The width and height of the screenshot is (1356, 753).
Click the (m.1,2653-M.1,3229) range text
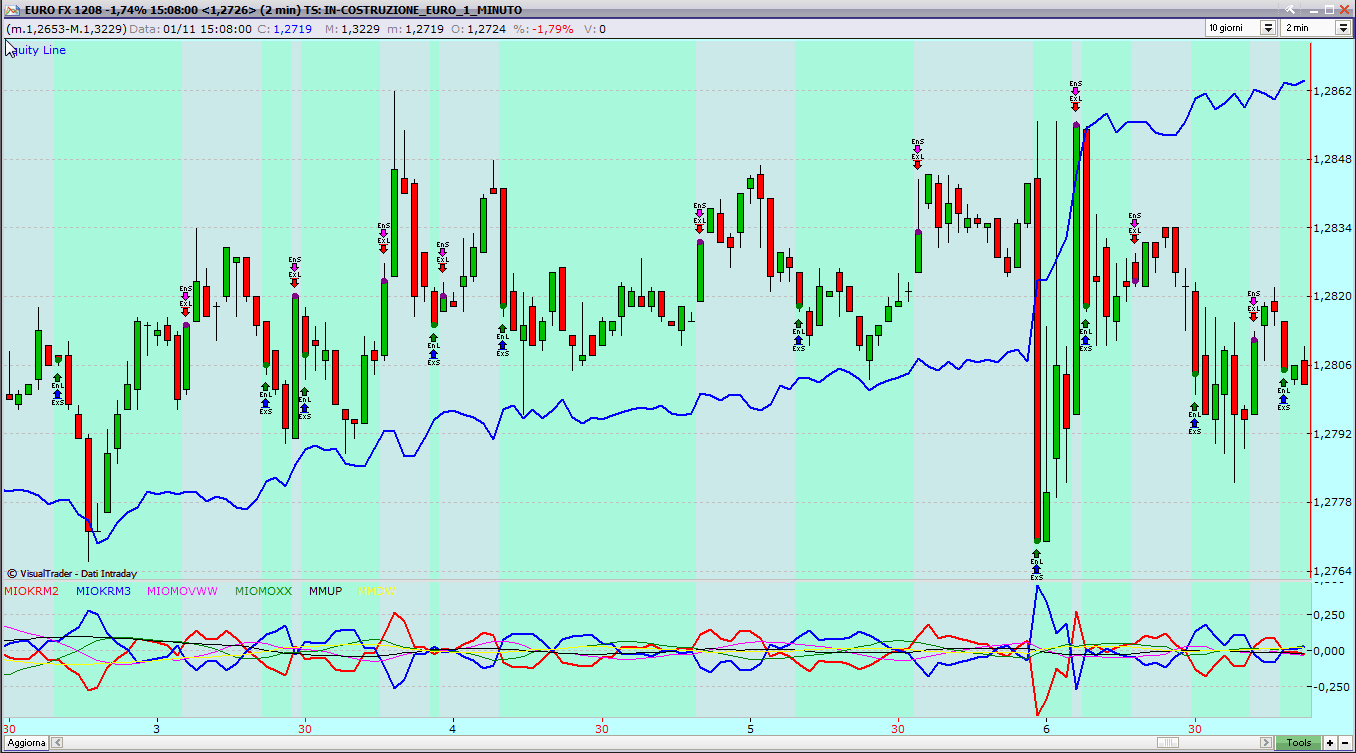coord(66,29)
